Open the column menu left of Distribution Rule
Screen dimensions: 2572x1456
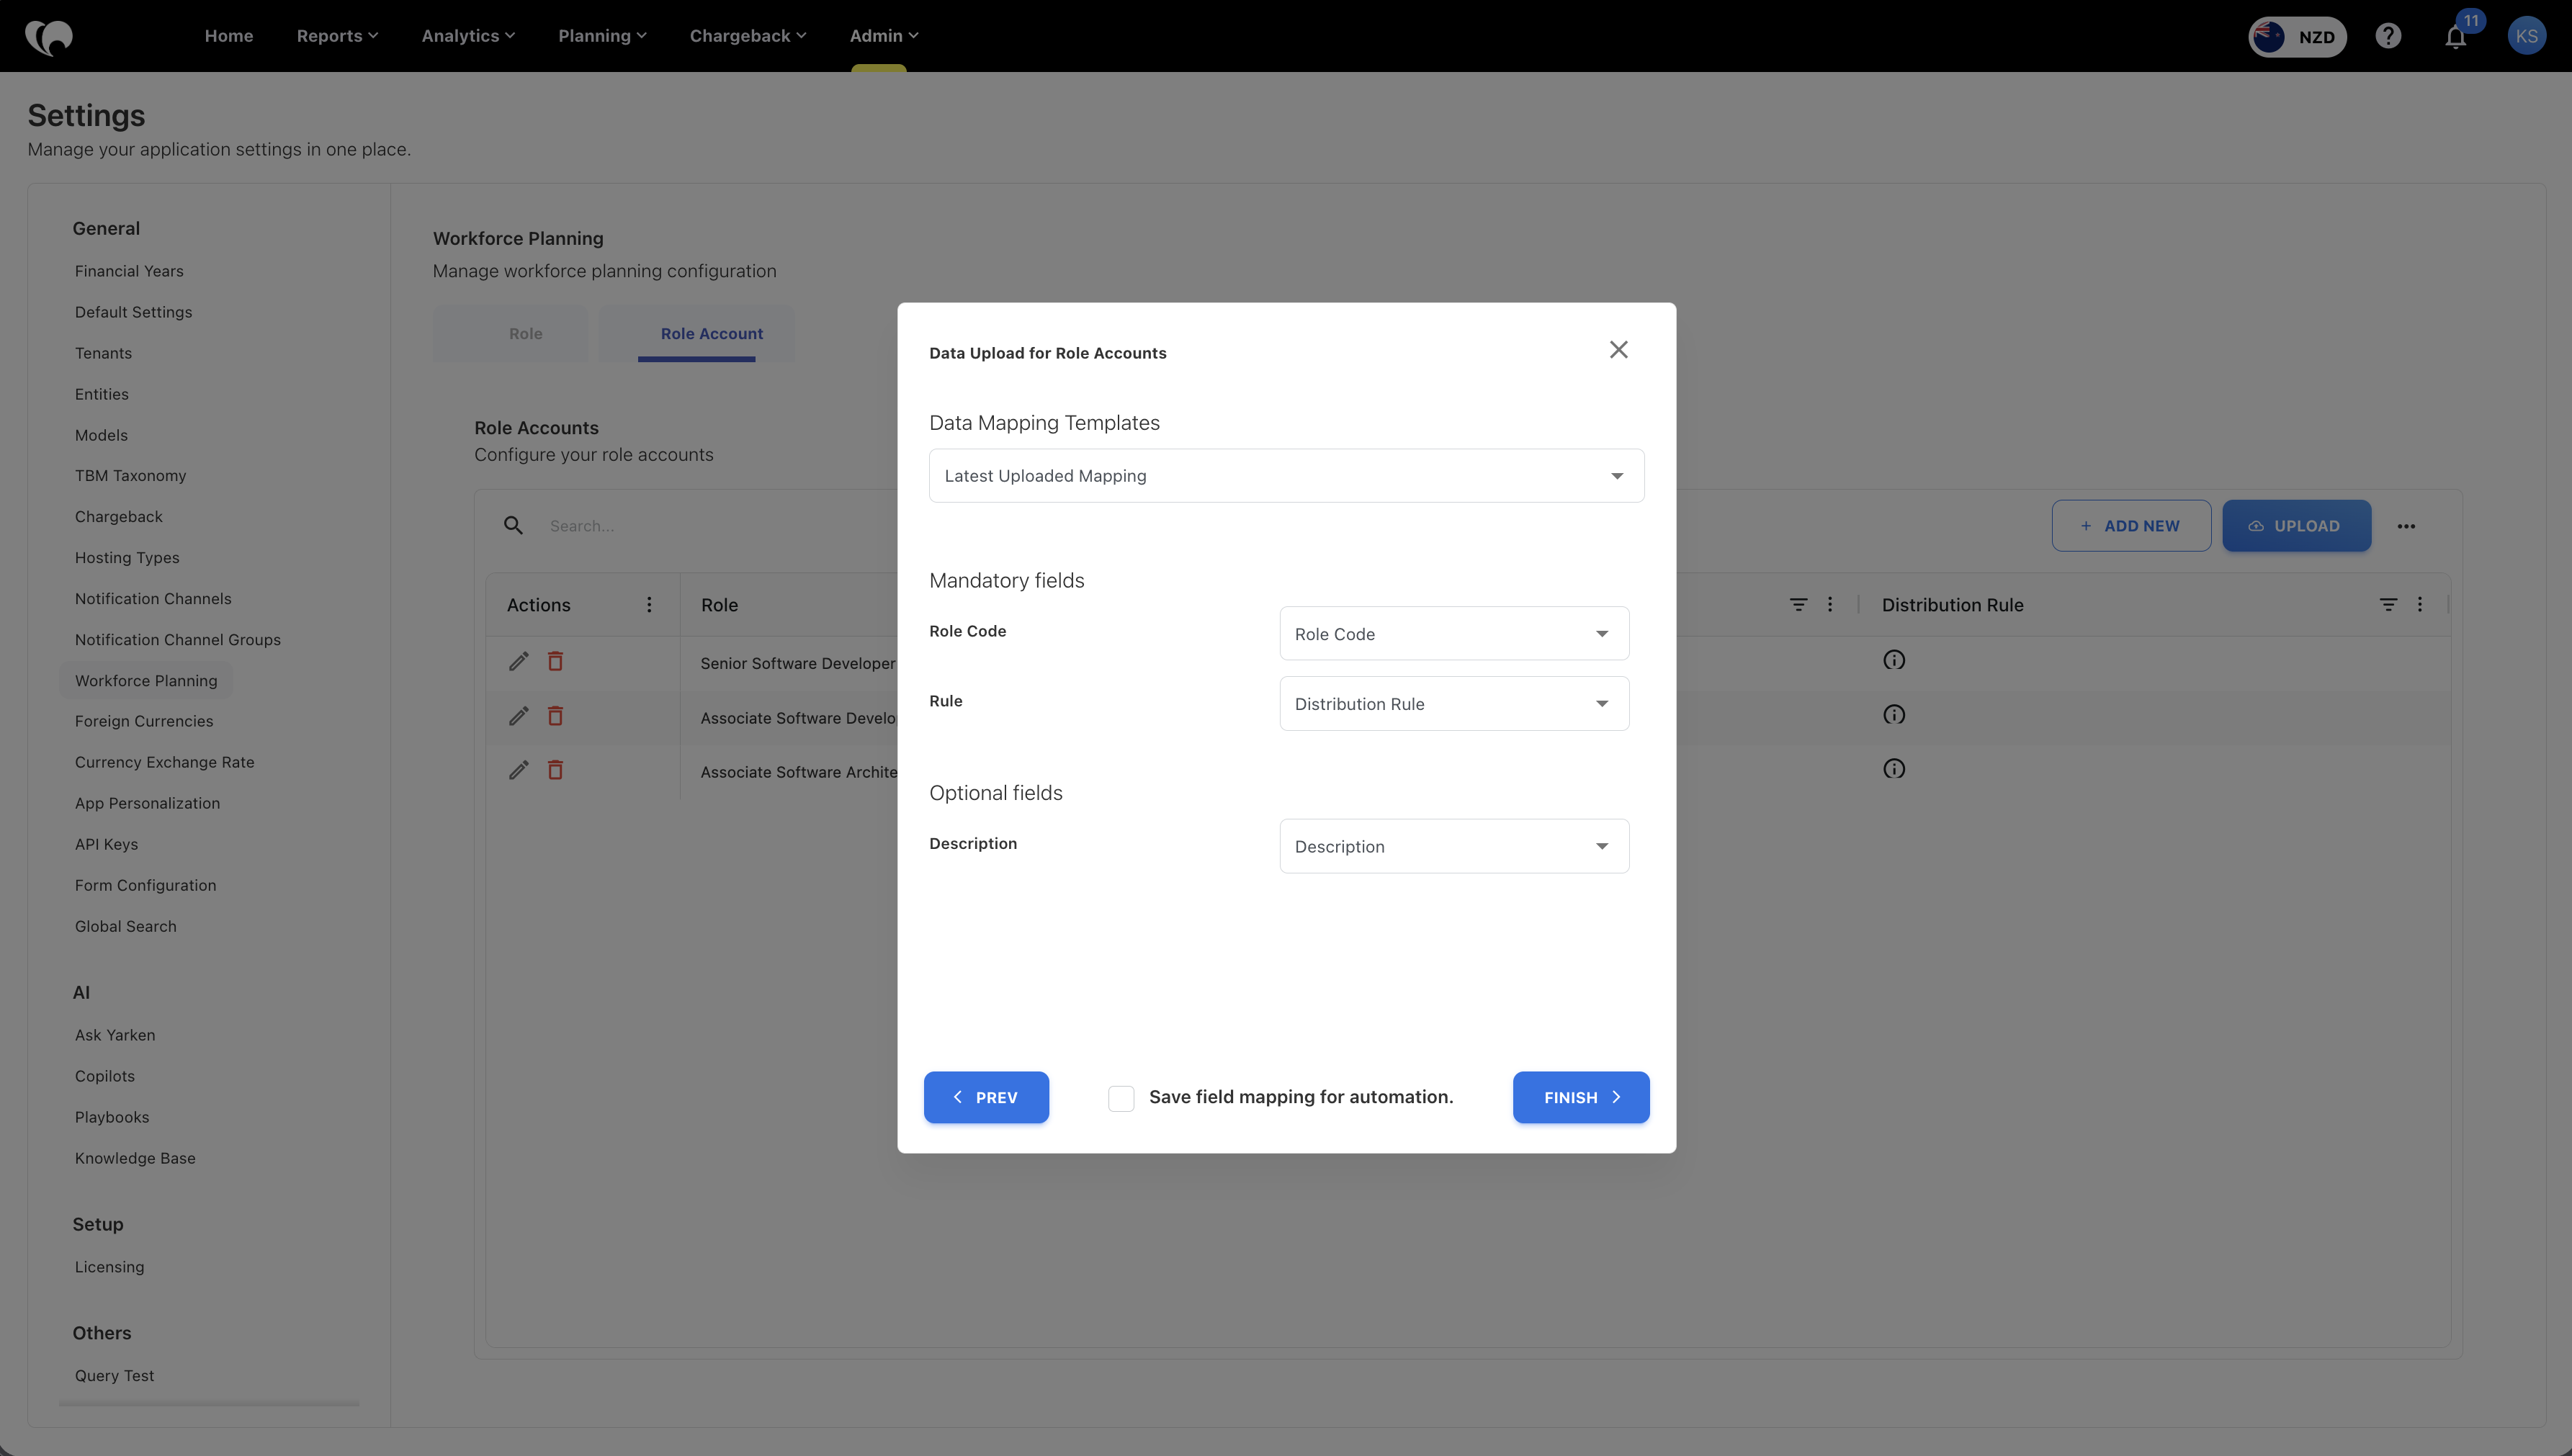1830,604
